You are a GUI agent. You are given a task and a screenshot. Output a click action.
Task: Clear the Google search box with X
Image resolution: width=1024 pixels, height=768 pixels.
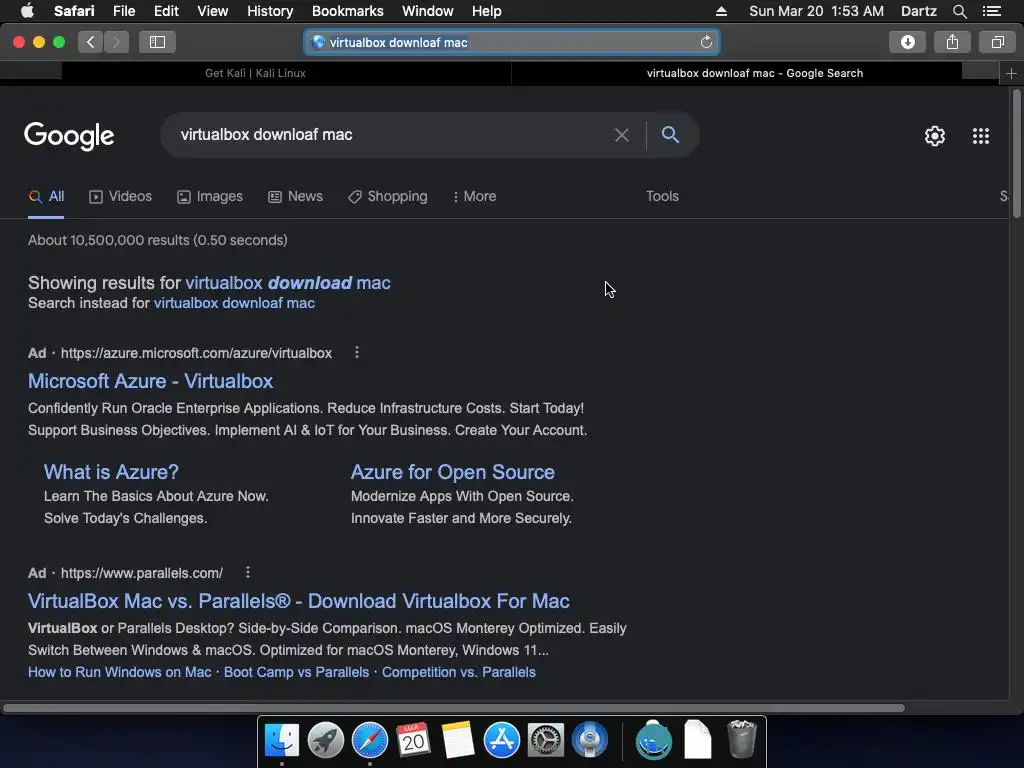621,135
